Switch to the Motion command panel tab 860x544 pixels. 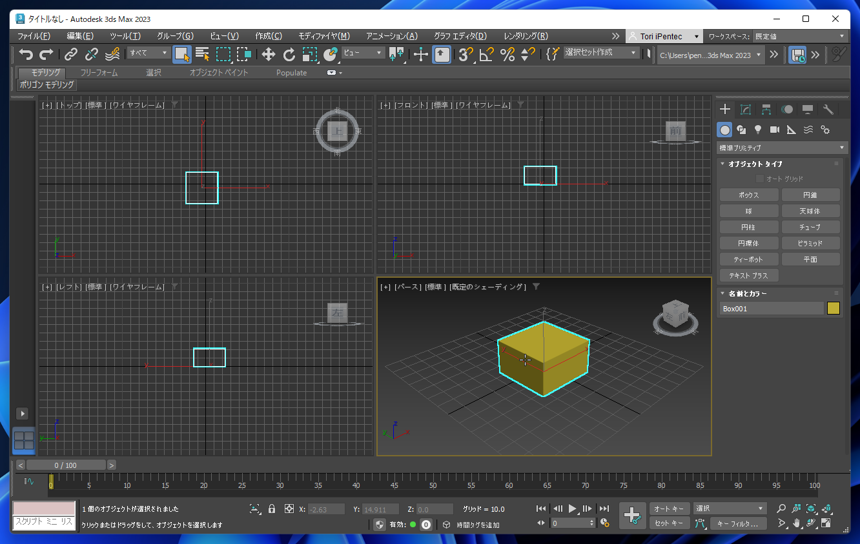point(787,109)
